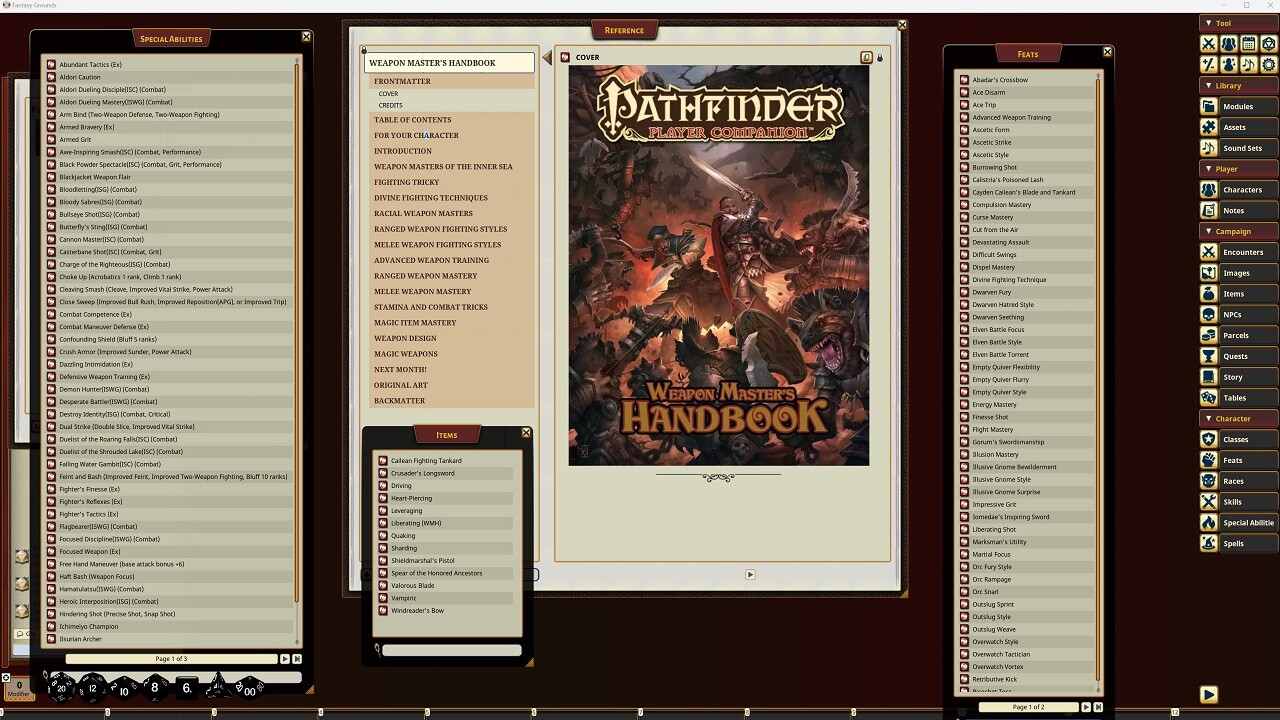Expand FRONTMATTER in the table of contents
Viewport: 1280px width, 720px height.
point(403,80)
